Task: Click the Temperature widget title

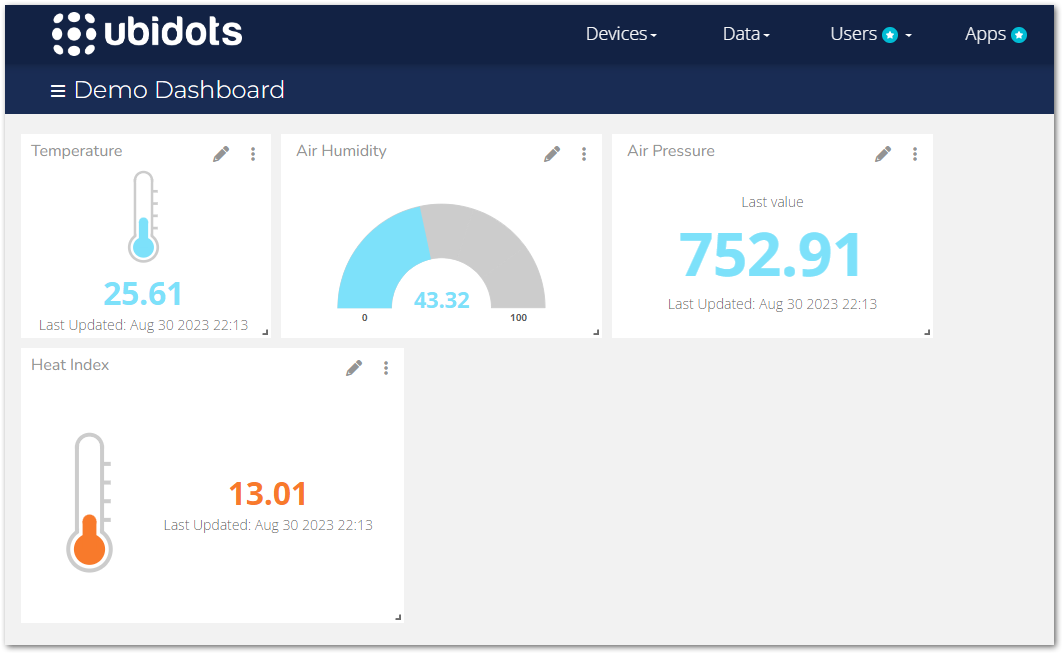Action: 77,150
